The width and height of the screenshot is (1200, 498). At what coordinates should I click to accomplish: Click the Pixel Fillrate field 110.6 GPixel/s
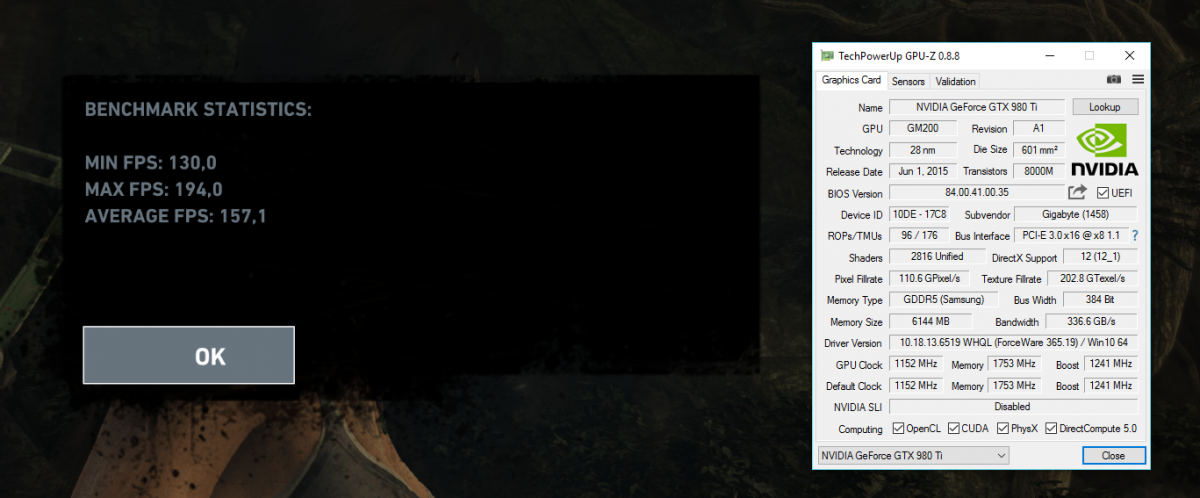point(930,278)
